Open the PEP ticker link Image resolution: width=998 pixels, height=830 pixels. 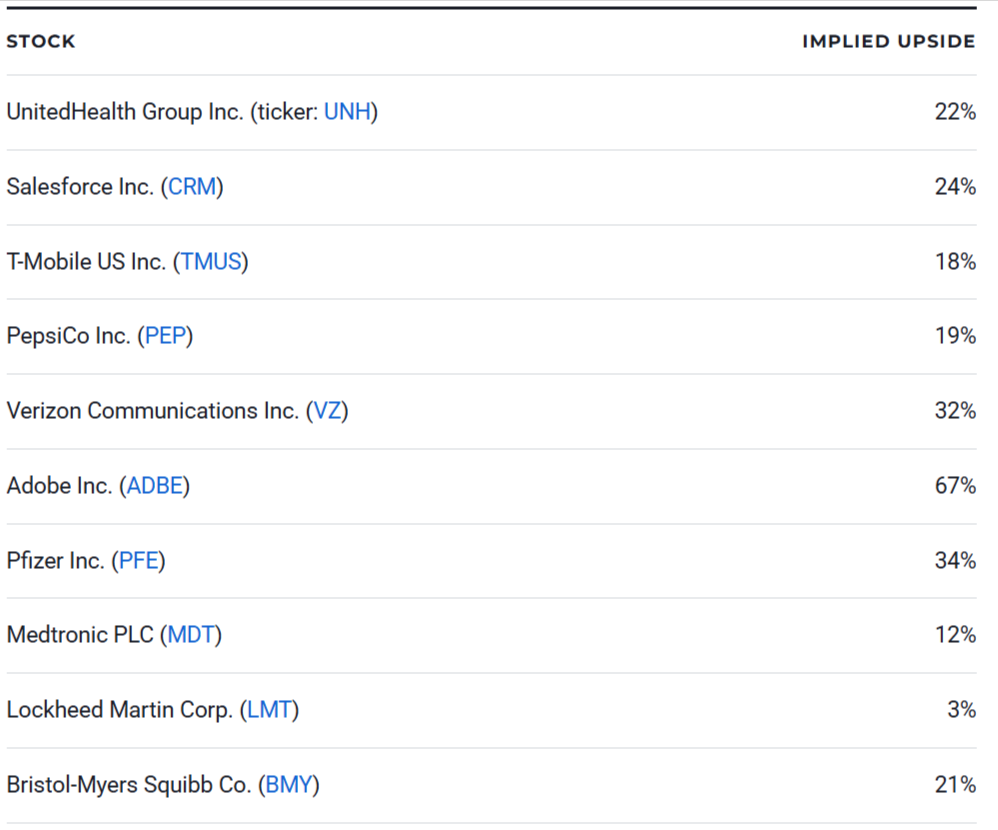(x=165, y=335)
